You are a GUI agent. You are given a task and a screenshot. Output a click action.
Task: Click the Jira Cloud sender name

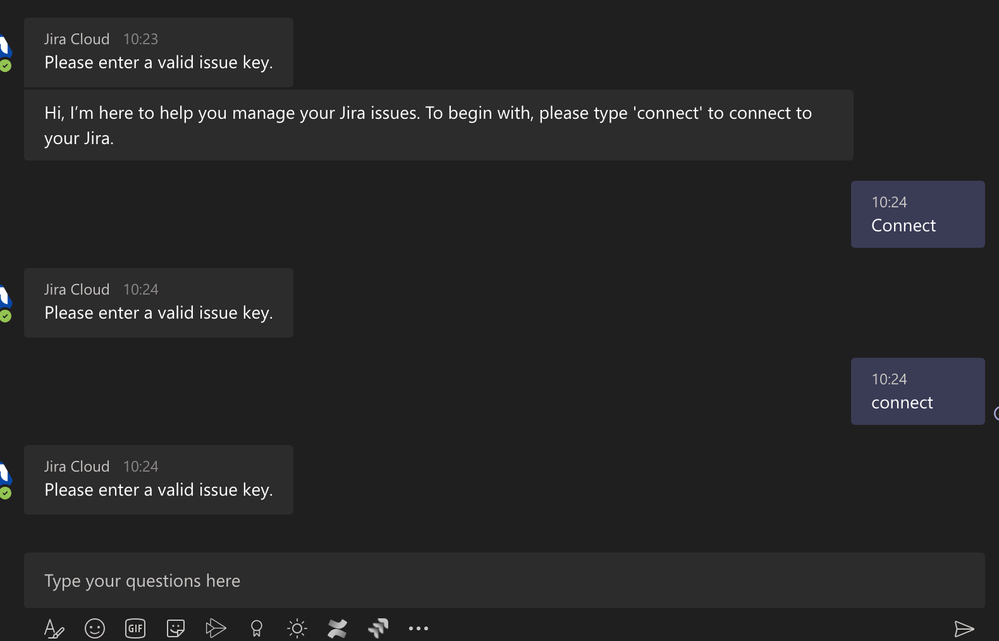(x=77, y=39)
